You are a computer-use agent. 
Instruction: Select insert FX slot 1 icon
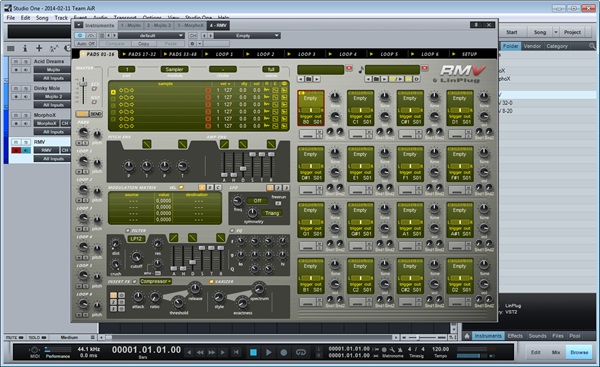(113, 295)
